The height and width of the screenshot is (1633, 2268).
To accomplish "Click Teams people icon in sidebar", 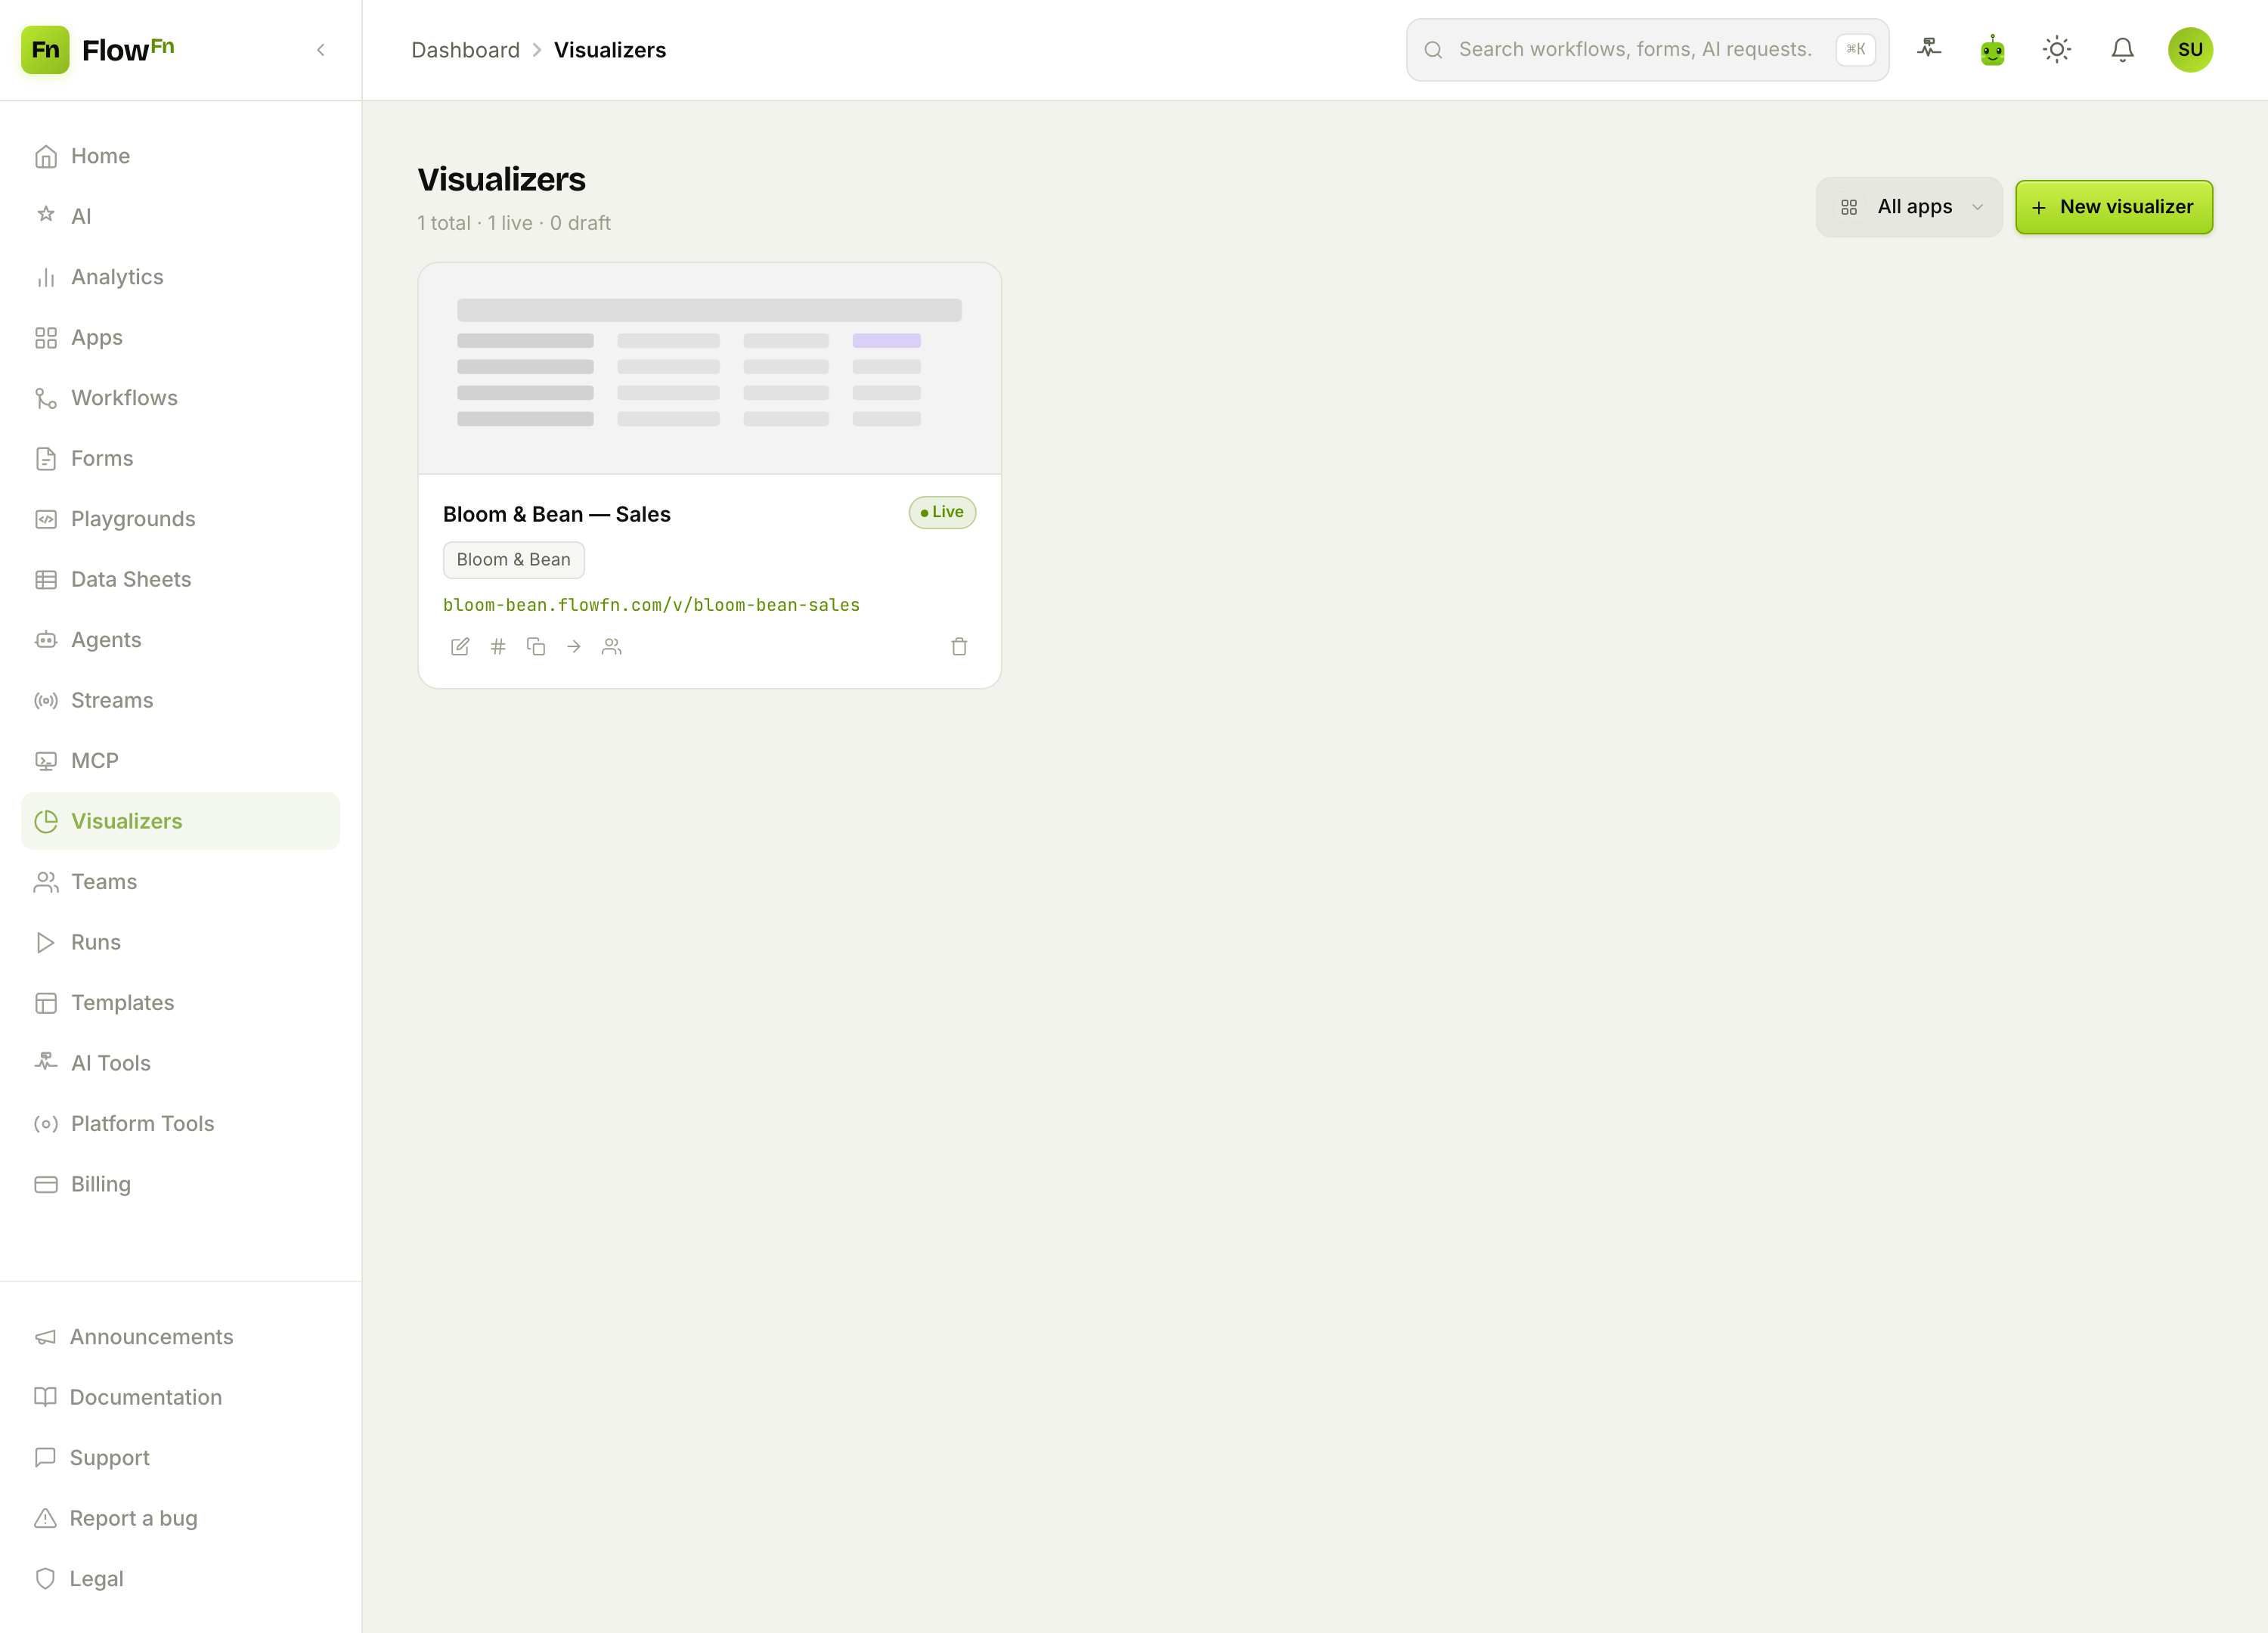I will [46, 882].
